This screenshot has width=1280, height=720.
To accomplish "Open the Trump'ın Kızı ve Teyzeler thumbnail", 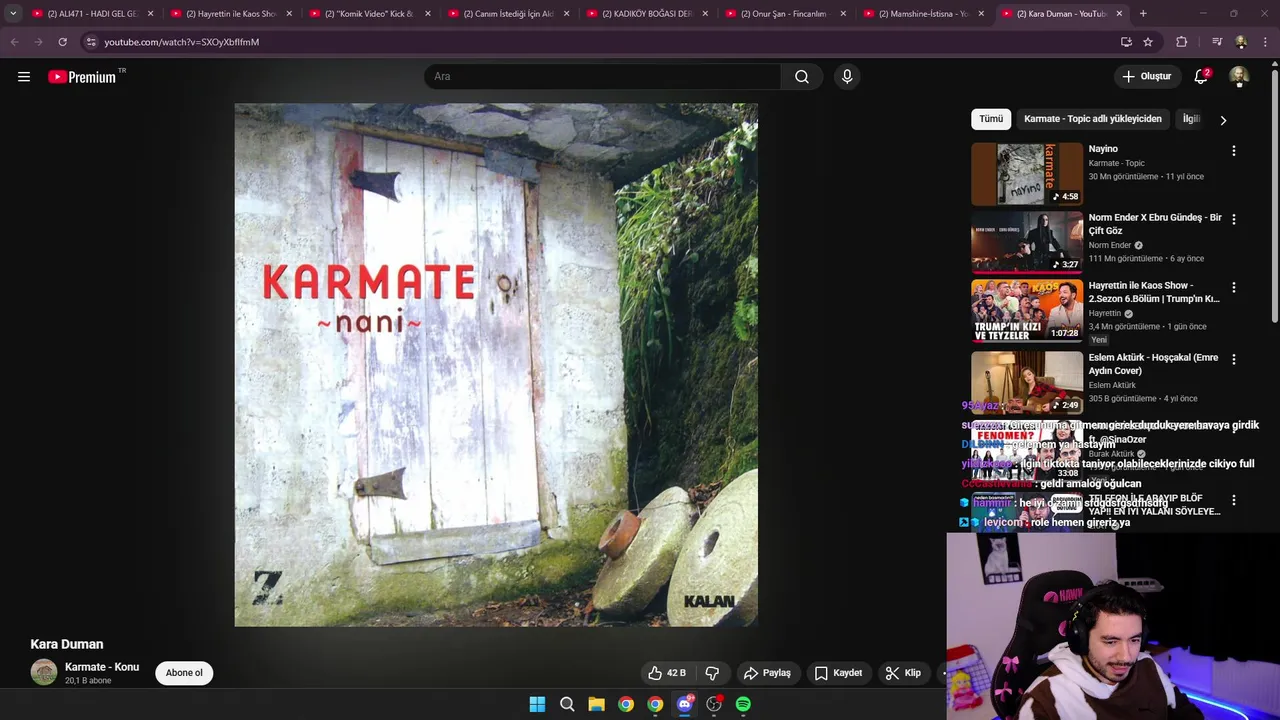I will pos(1027,310).
